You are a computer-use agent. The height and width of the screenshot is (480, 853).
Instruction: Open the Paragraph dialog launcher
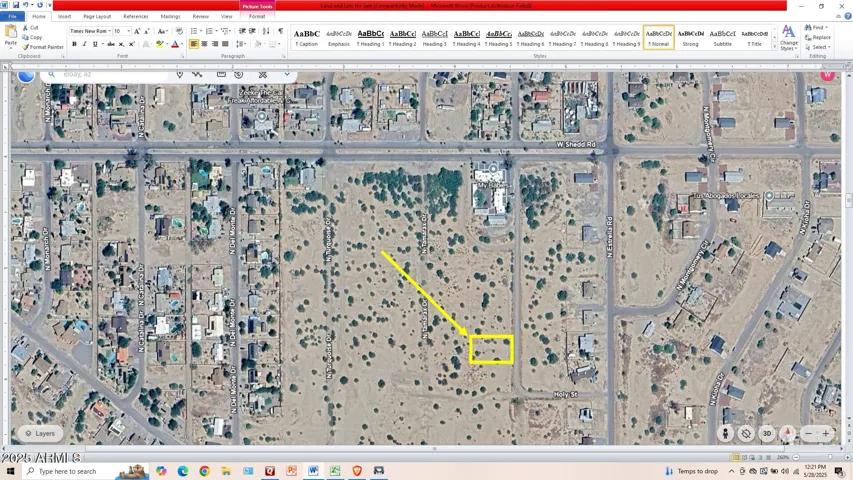coord(283,56)
